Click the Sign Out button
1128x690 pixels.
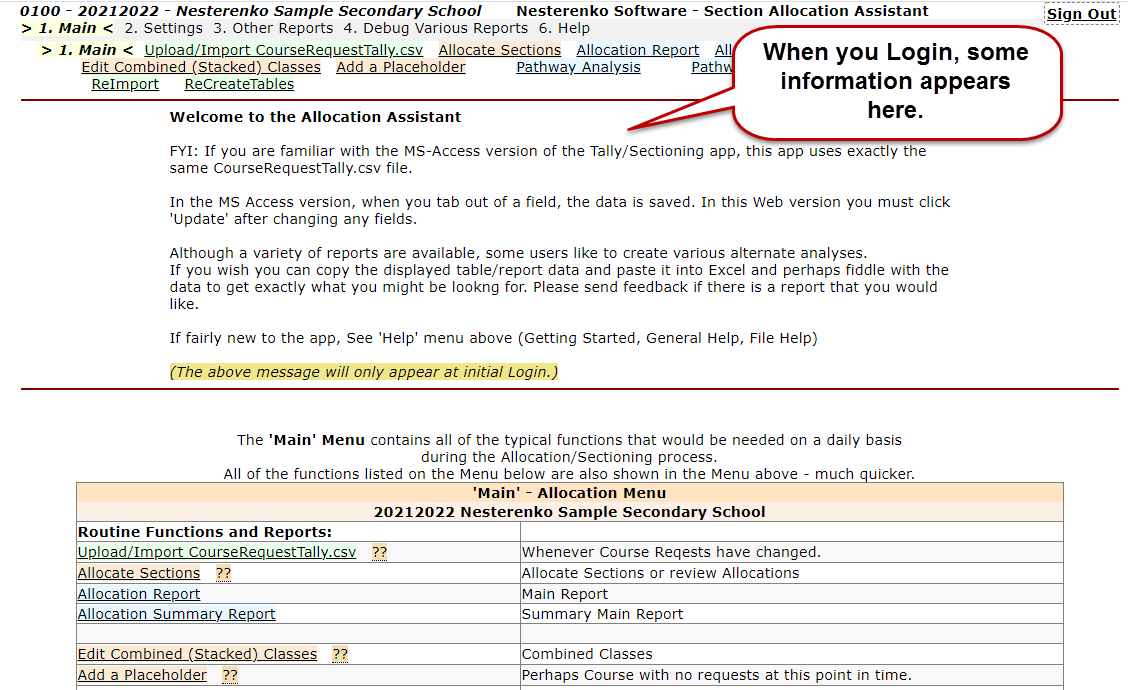pos(1081,14)
